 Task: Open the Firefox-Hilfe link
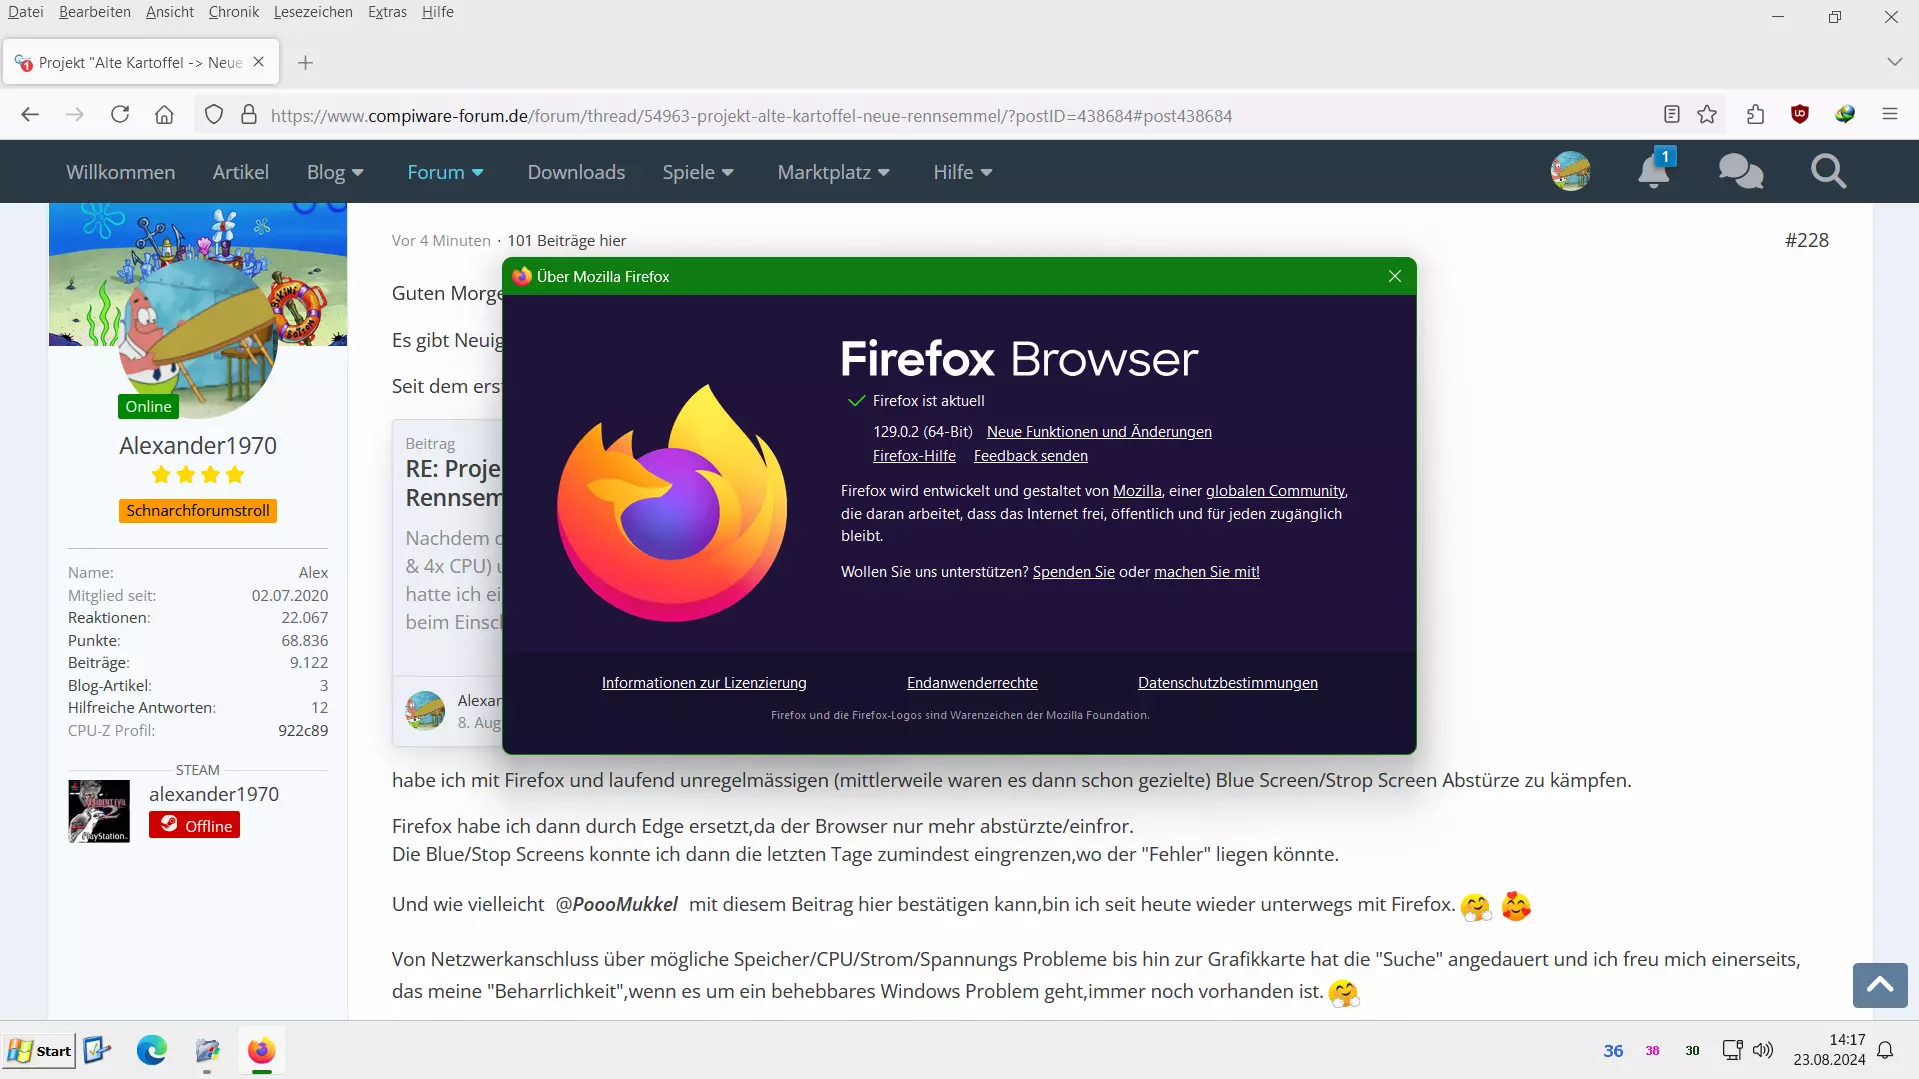(914, 456)
